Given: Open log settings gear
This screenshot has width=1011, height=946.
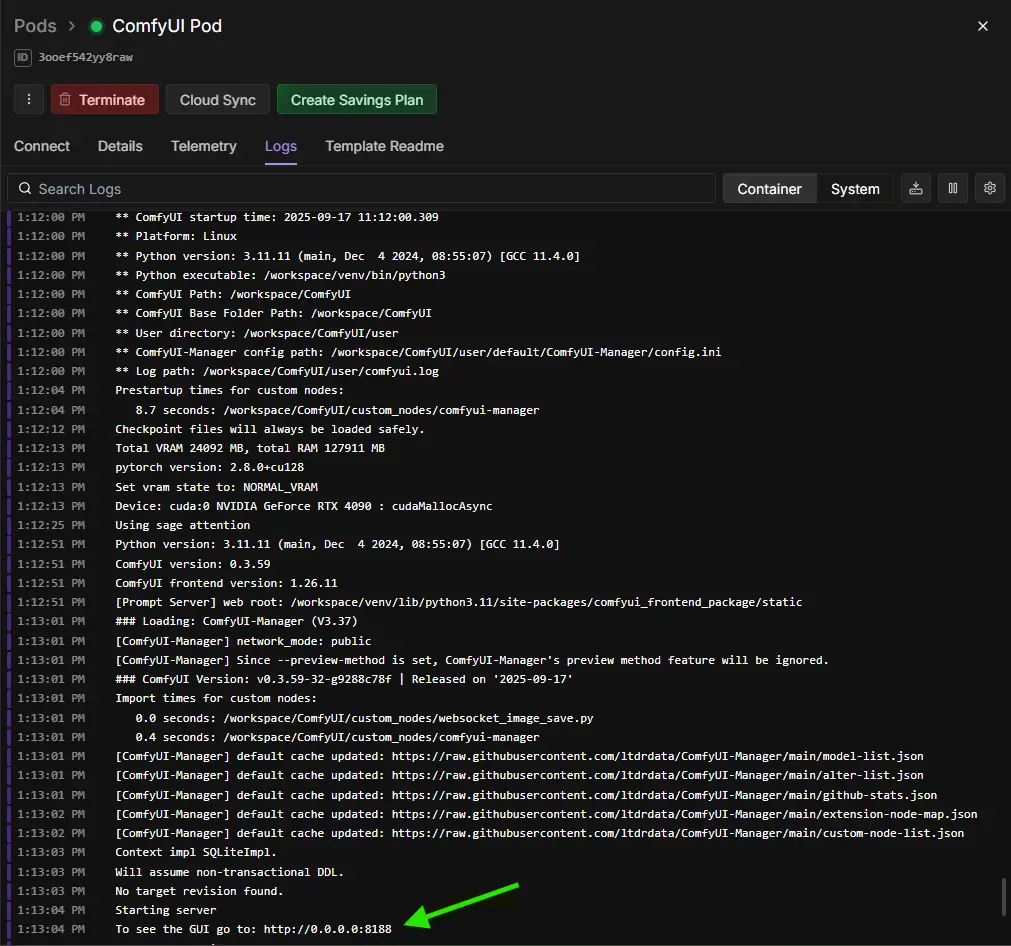Looking at the screenshot, I should click(x=990, y=188).
